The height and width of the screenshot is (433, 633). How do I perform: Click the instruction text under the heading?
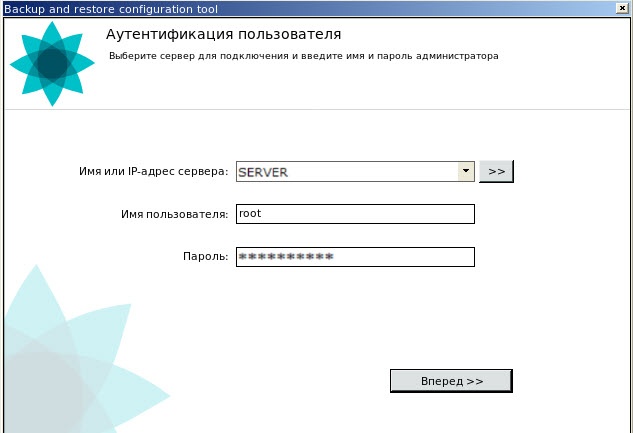tap(303, 56)
